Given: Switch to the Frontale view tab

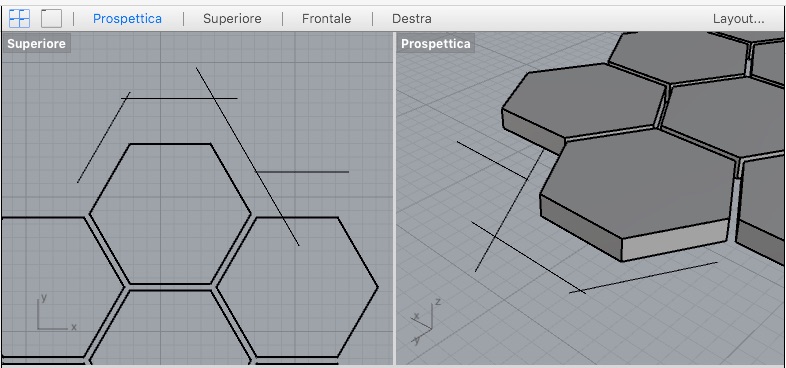Looking at the screenshot, I should [326, 19].
